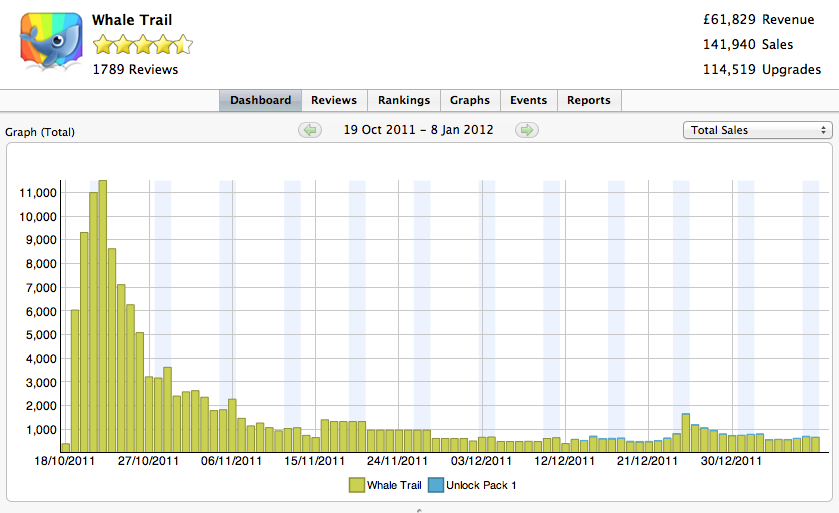Click the '10,000' y-axis label
Screen dimensions: 839x513
pos(38,217)
